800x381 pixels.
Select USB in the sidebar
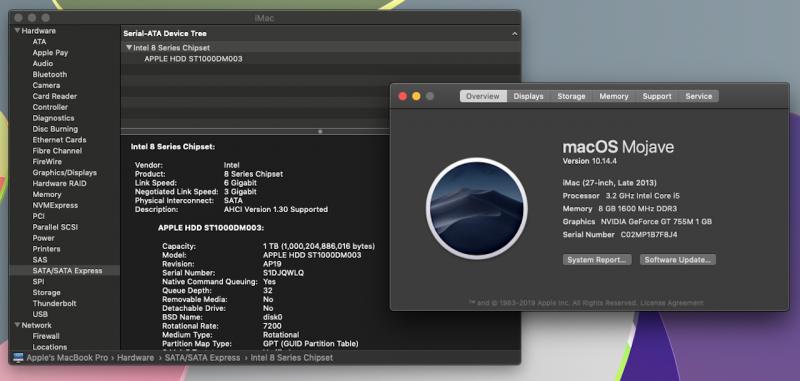tap(40, 314)
